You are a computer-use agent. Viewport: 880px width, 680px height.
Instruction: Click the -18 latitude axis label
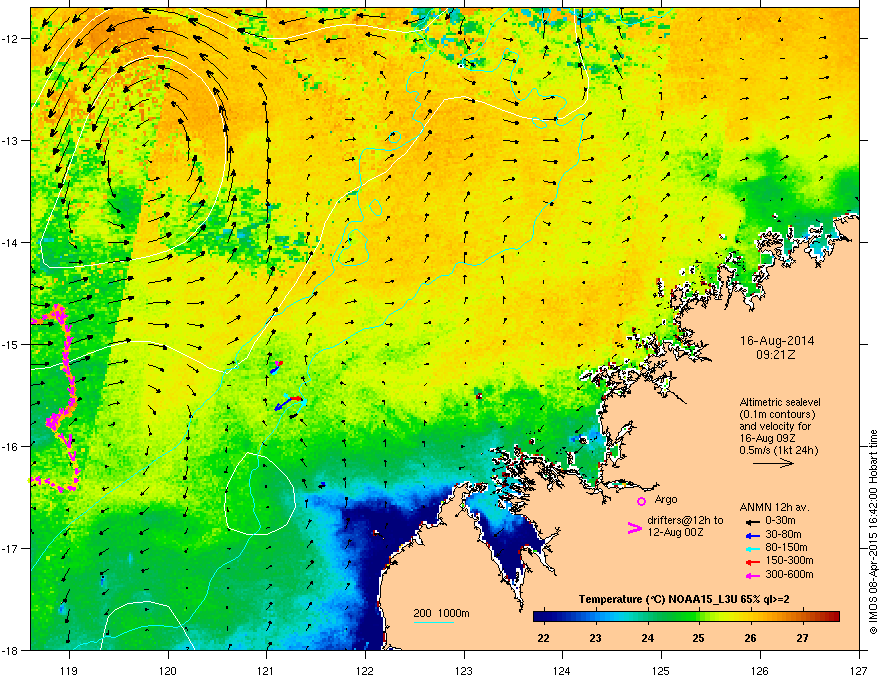tap(10, 650)
